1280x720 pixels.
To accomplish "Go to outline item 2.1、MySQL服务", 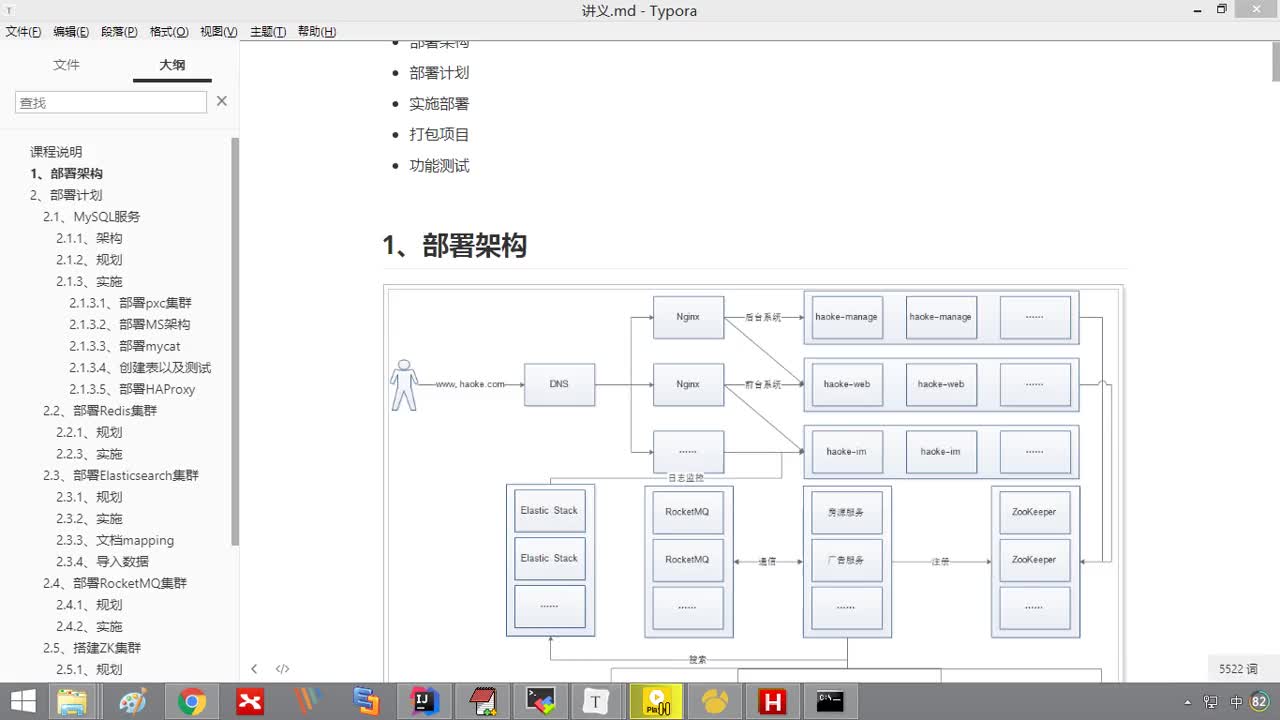I will [92, 216].
